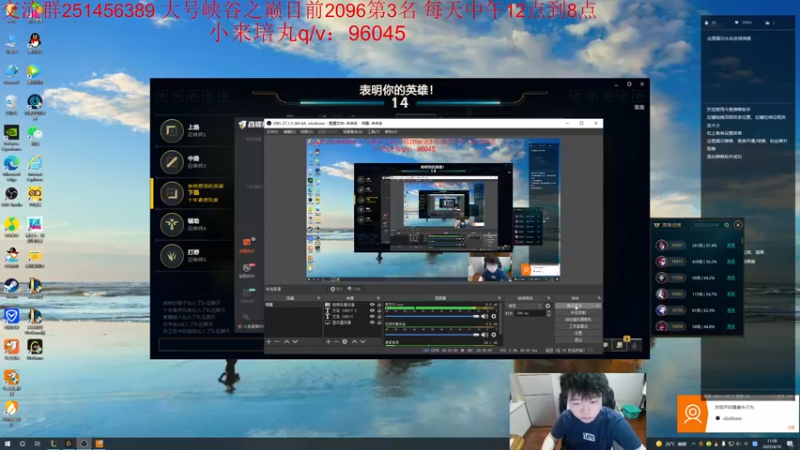Image resolution: width=800 pixels, height=450 pixels.
Task: Move the selected OBS source up
Action: (354, 341)
